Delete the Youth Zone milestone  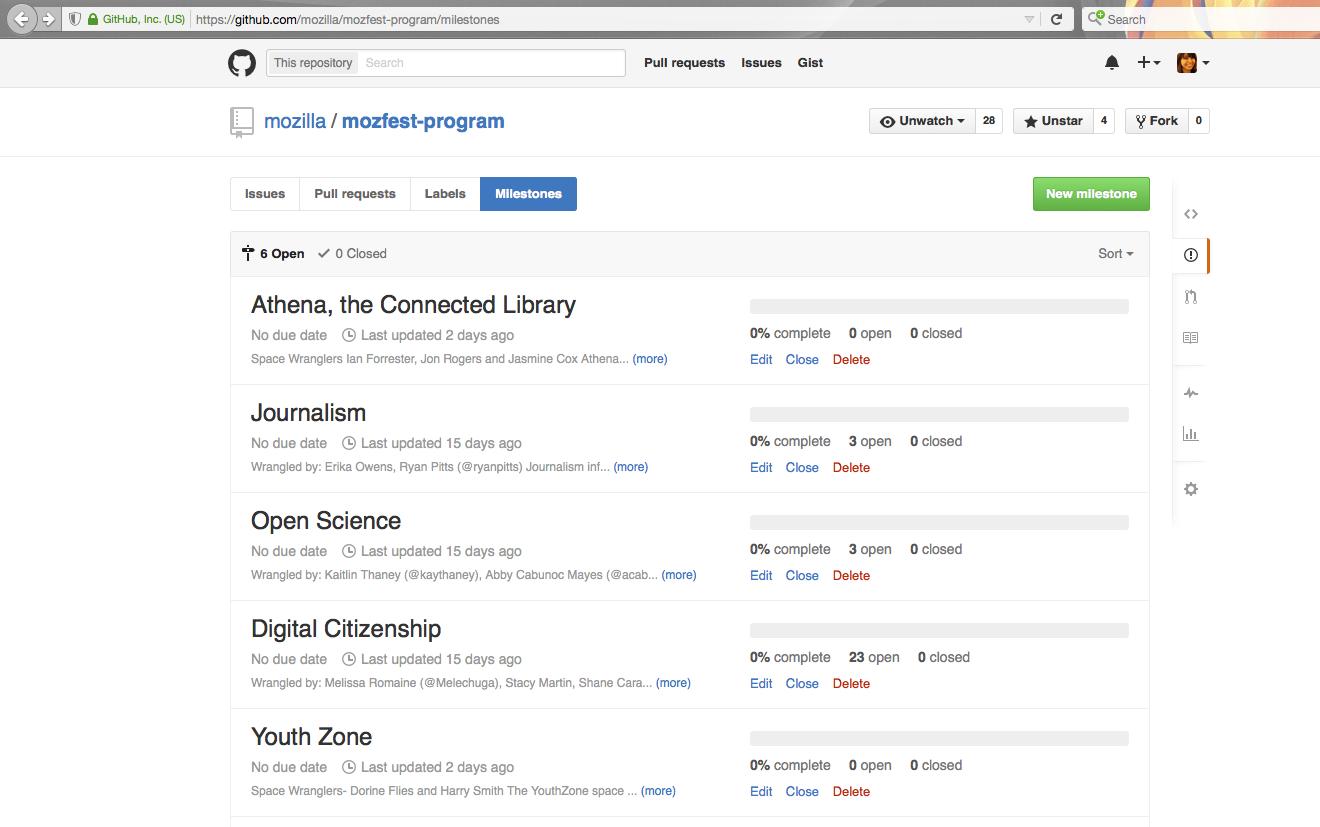click(x=851, y=792)
